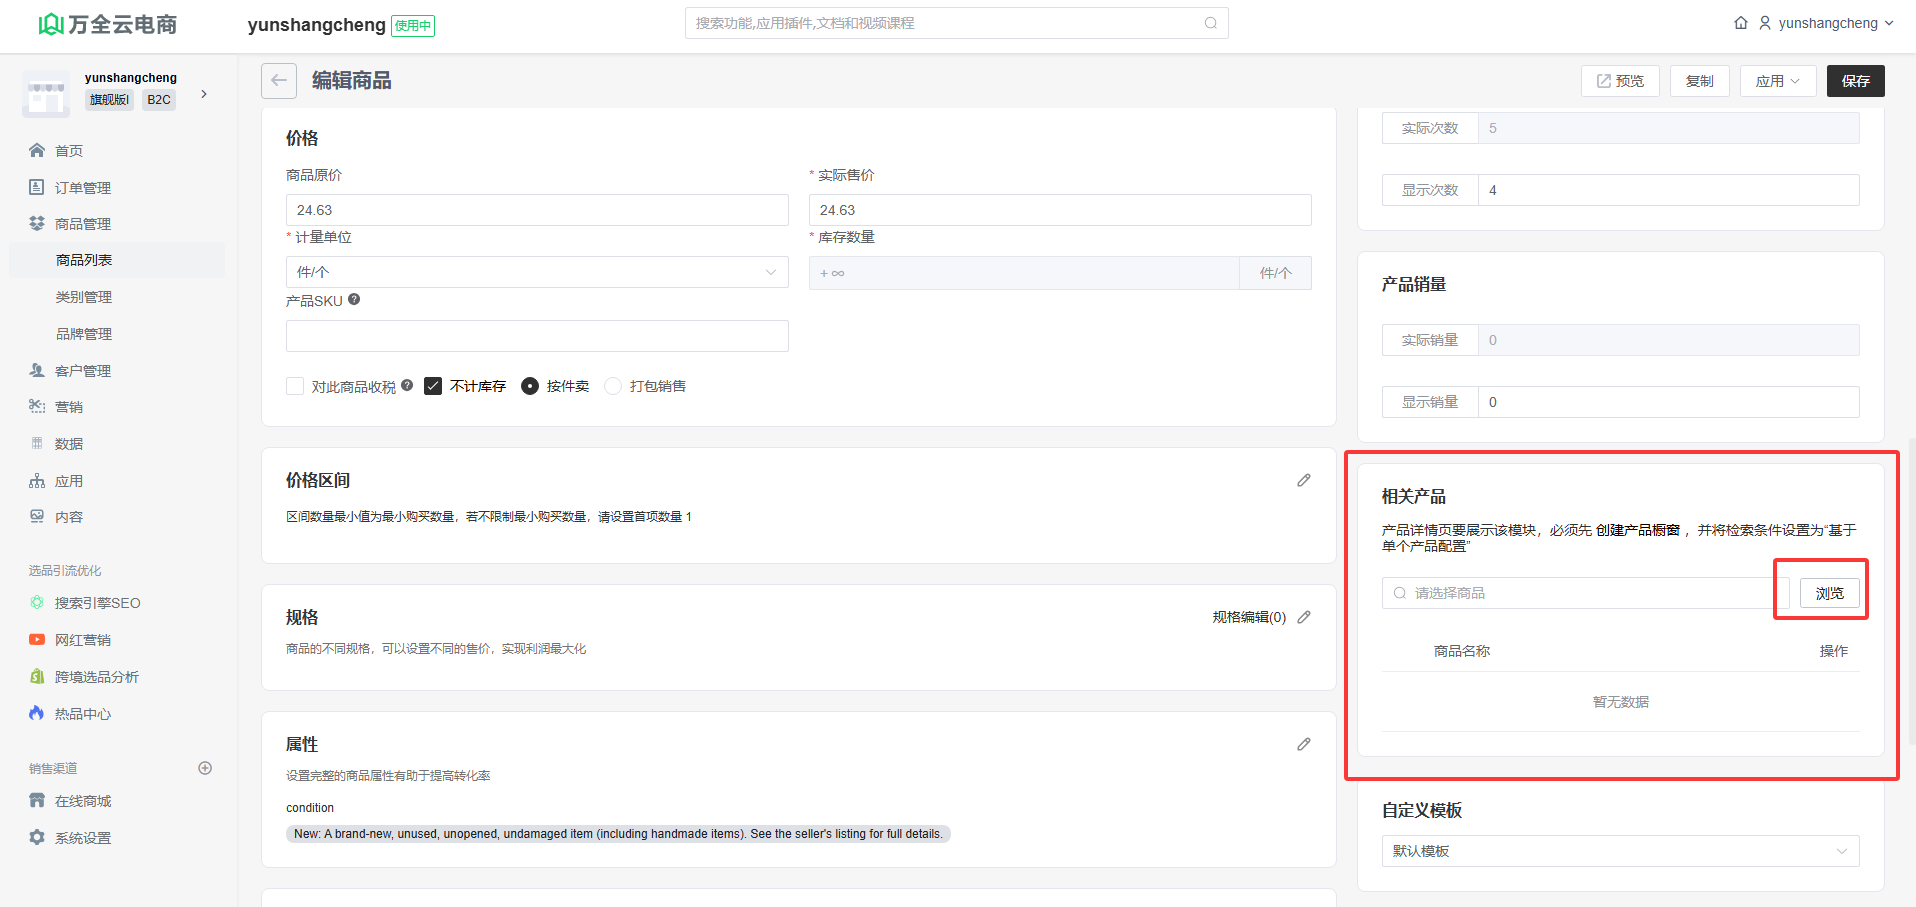
Task: Go to 订单管理 in the sidebar
Action: pos(83,188)
